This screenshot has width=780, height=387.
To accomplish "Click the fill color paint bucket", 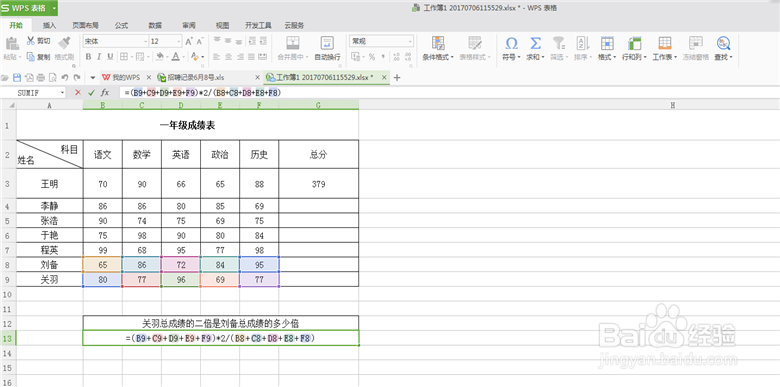I will (x=160, y=57).
